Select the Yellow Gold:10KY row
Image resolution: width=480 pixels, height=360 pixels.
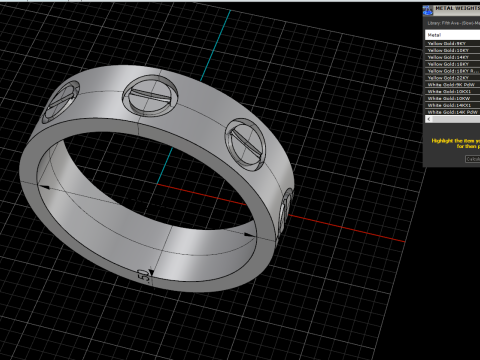[x=452, y=50]
